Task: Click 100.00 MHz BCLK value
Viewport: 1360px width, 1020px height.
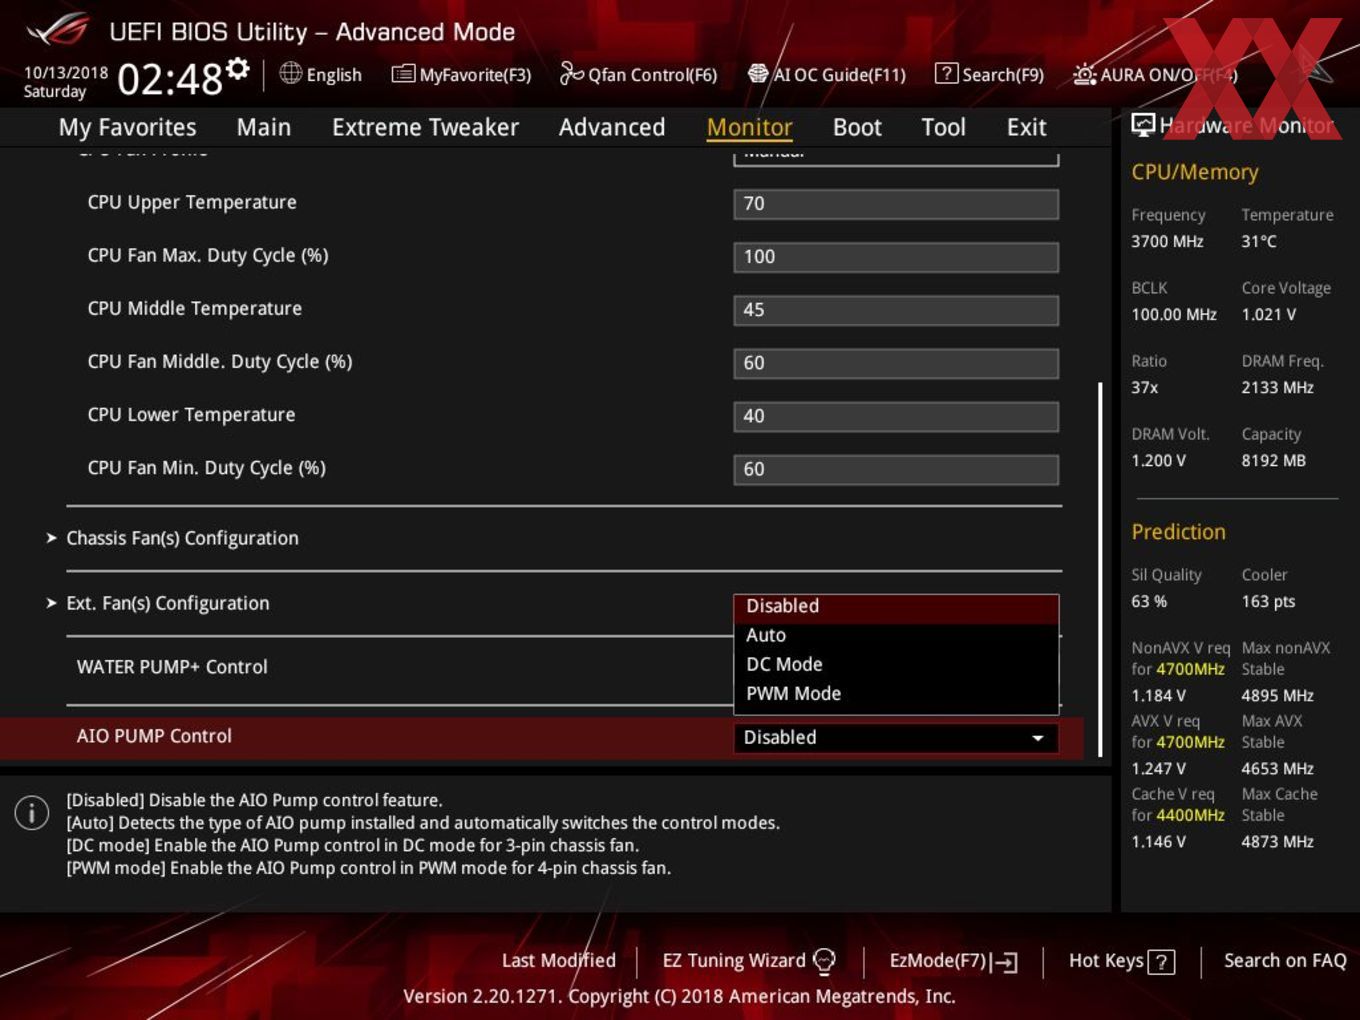Action: [1174, 314]
